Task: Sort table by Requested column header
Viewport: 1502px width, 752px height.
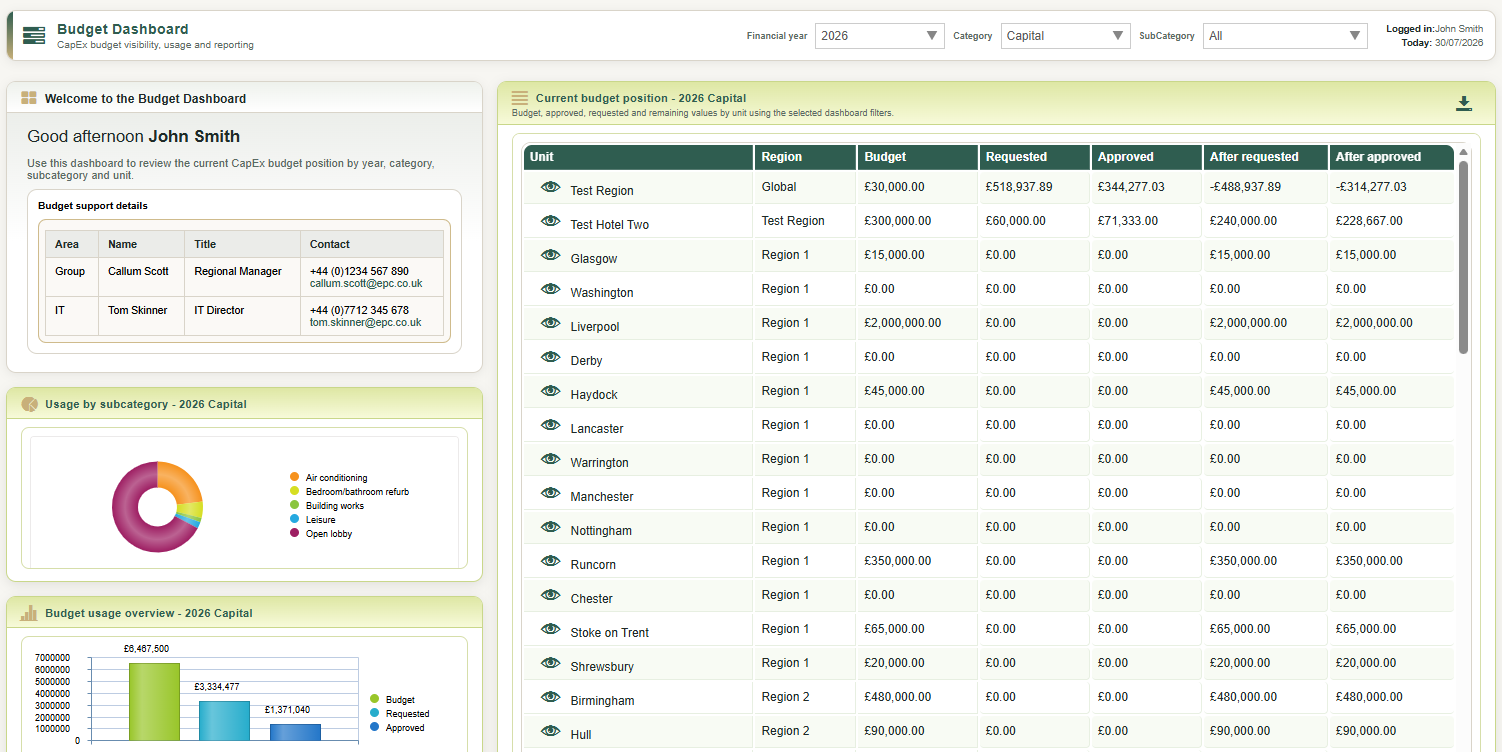Action: tap(1035, 157)
